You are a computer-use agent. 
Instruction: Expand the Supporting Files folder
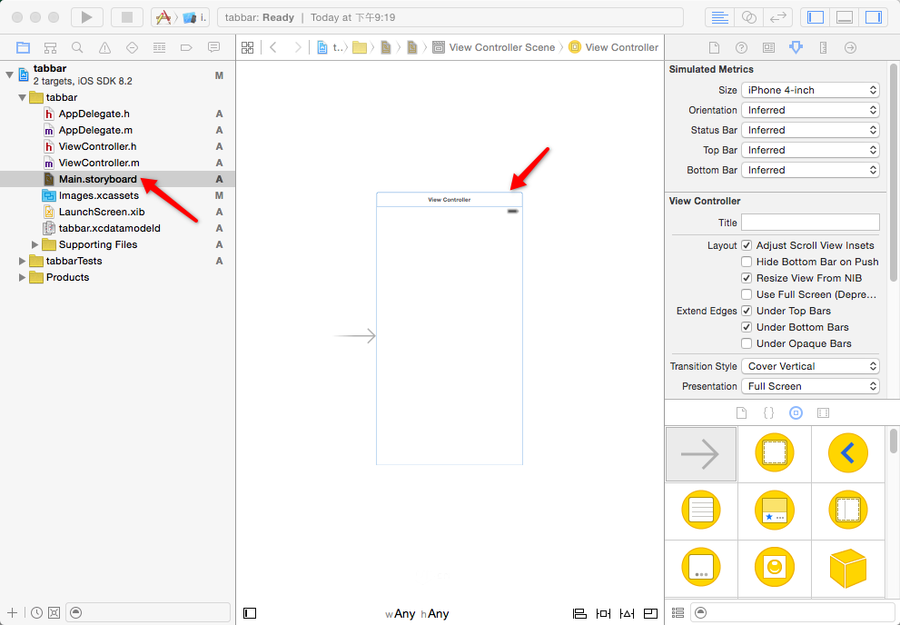tap(36, 245)
